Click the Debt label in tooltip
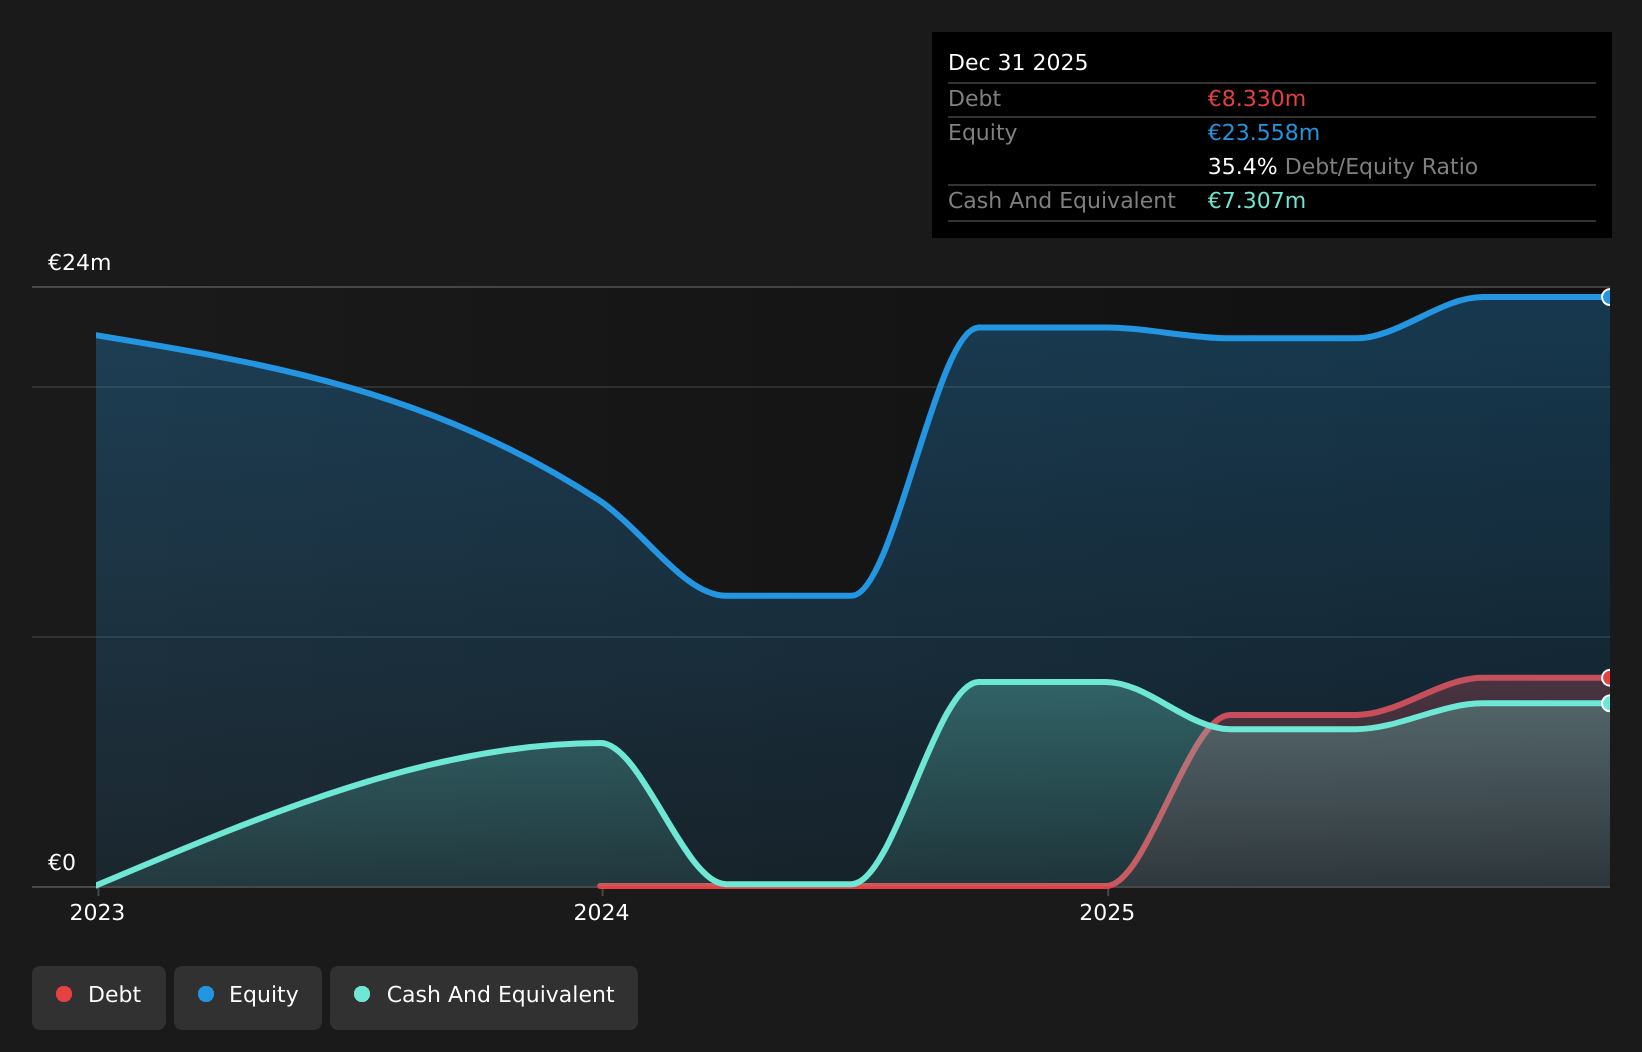Screen dimensions: 1642x1052 (x=974, y=99)
